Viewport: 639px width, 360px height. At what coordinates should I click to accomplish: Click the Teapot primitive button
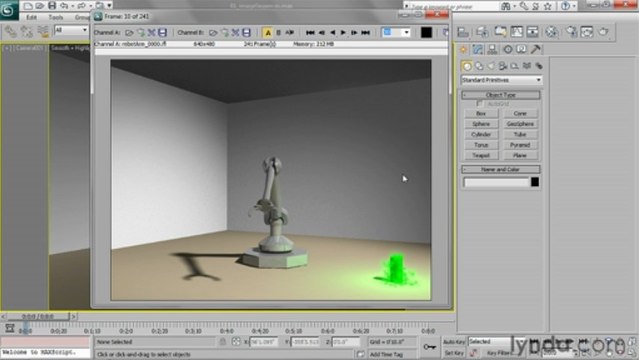point(481,155)
